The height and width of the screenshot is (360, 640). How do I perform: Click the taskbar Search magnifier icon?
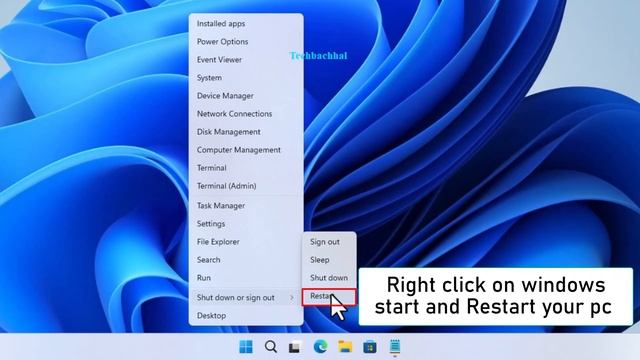click(x=271, y=347)
